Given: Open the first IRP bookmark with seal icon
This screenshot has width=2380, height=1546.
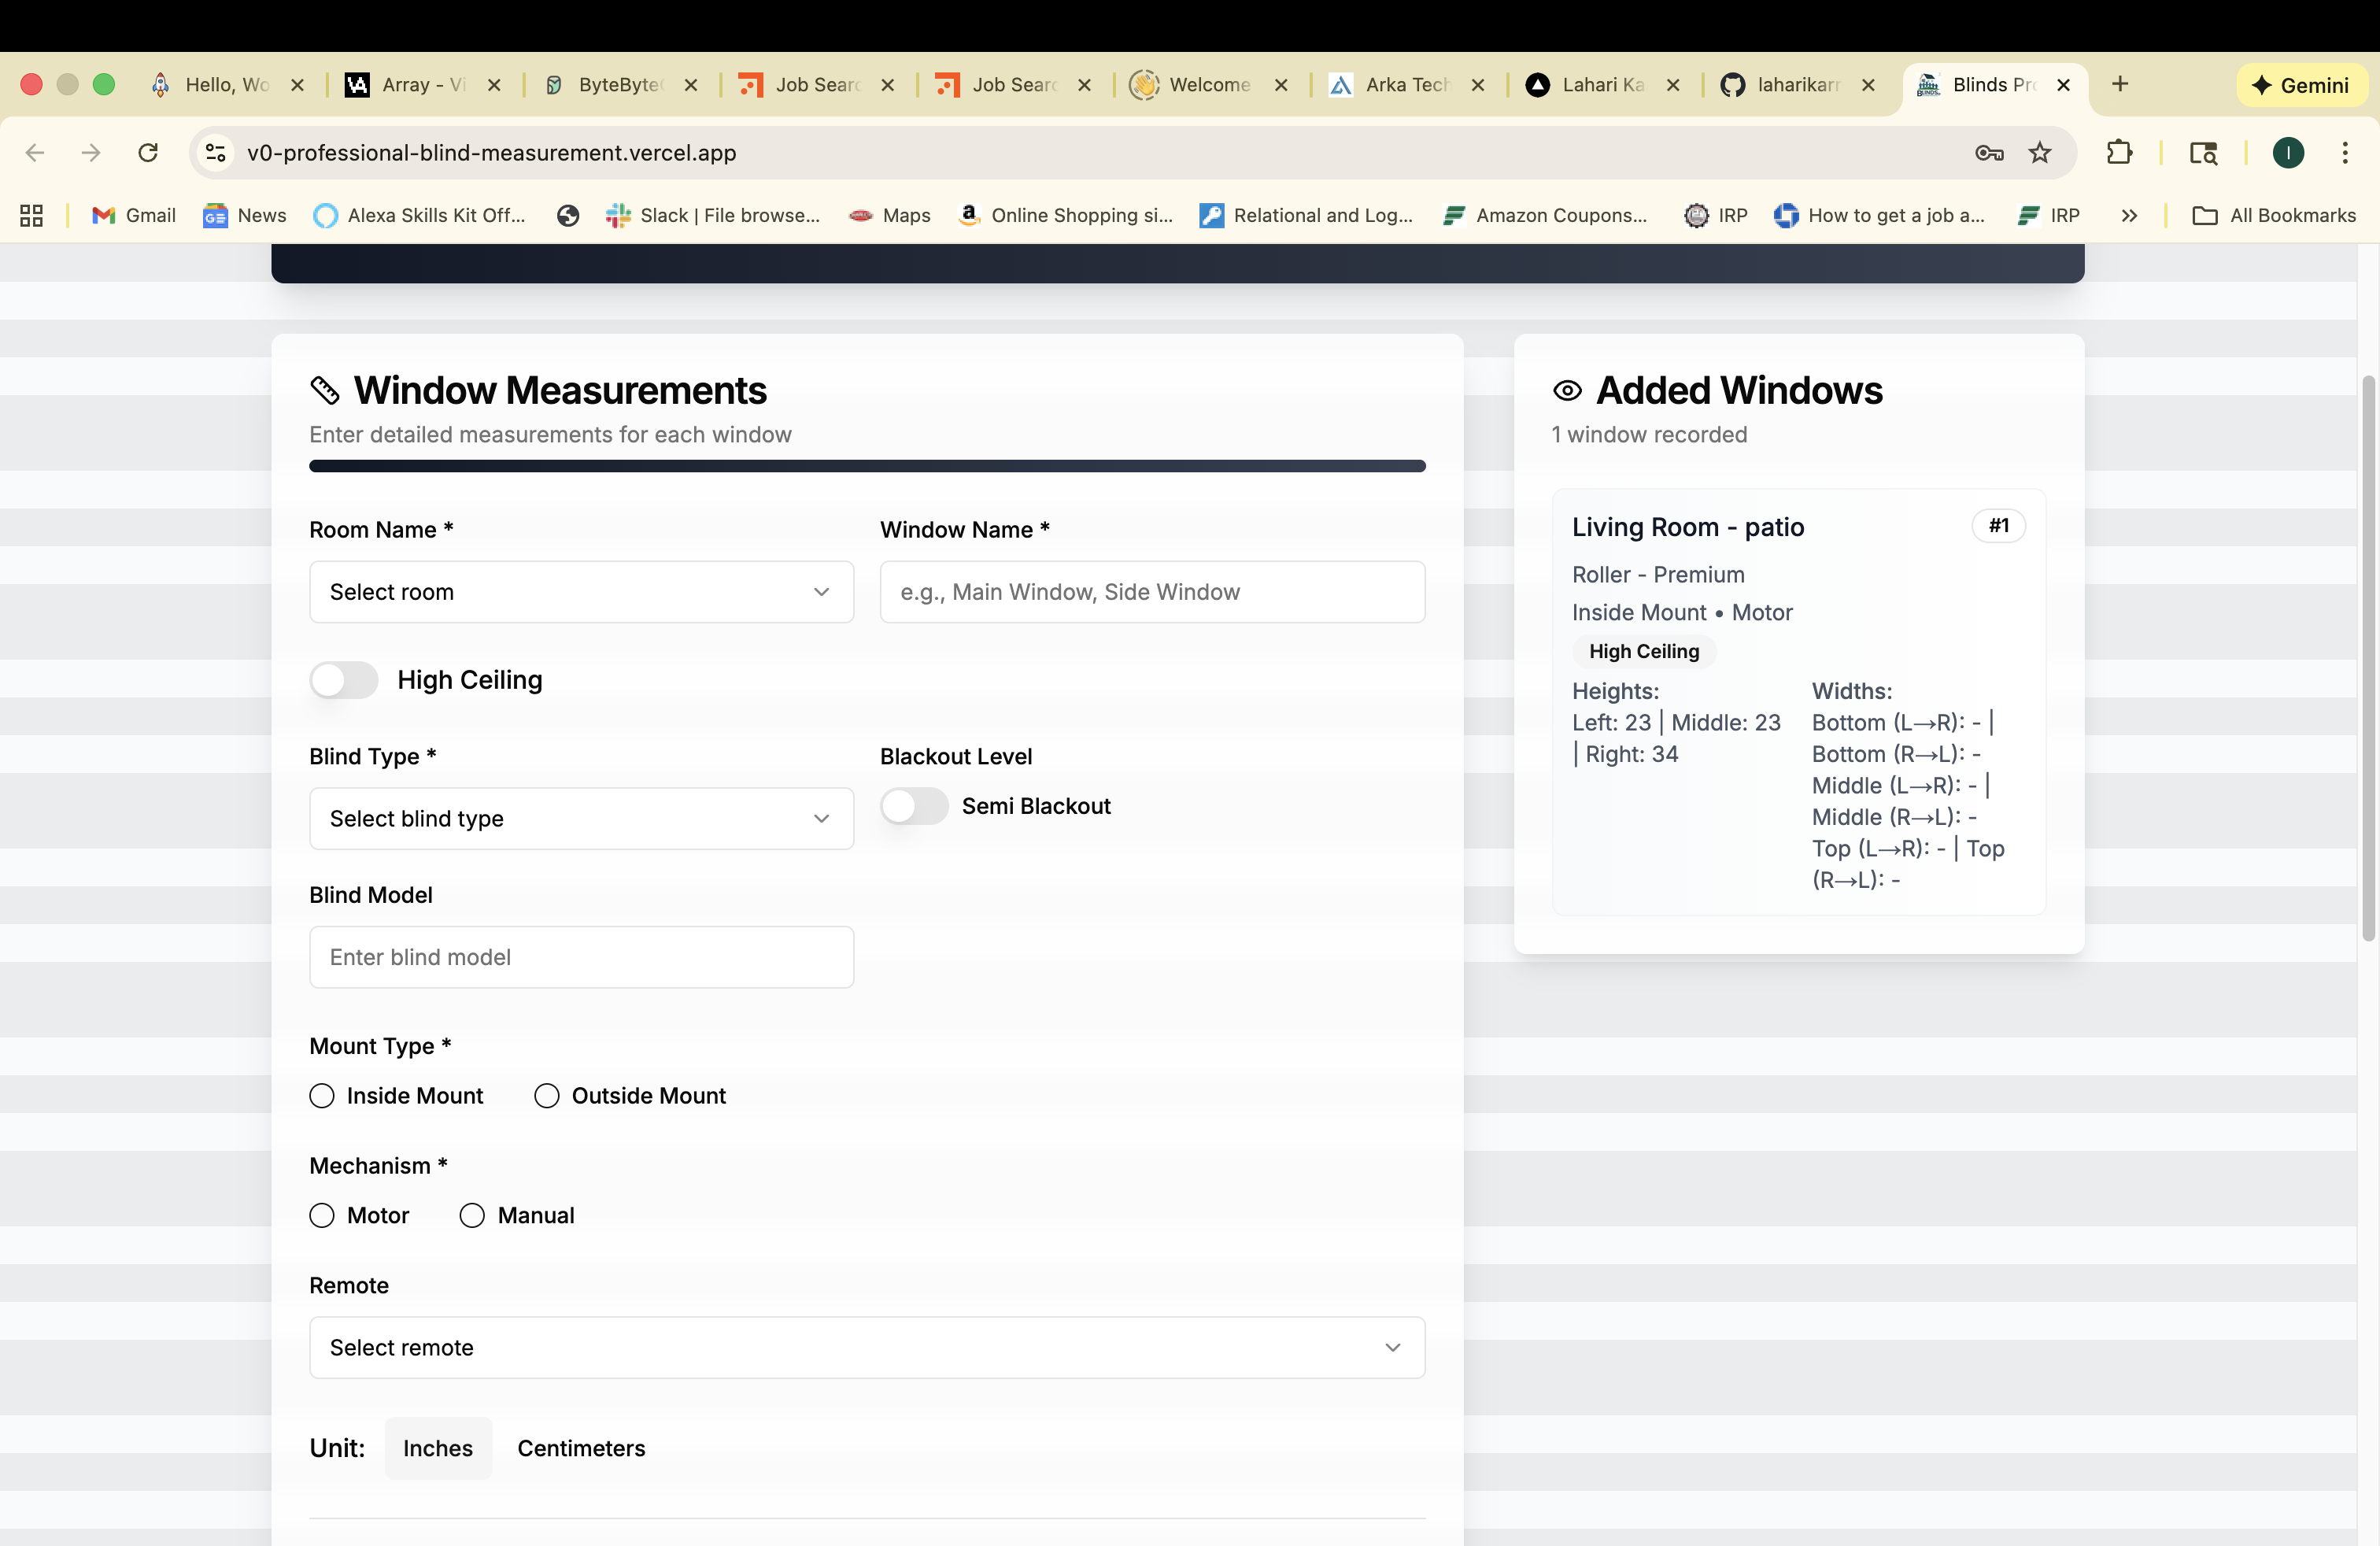Looking at the screenshot, I should (x=1716, y=215).
